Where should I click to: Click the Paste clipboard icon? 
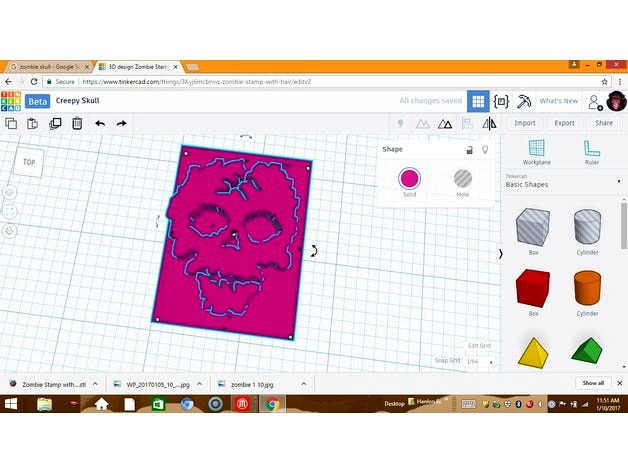32,123
